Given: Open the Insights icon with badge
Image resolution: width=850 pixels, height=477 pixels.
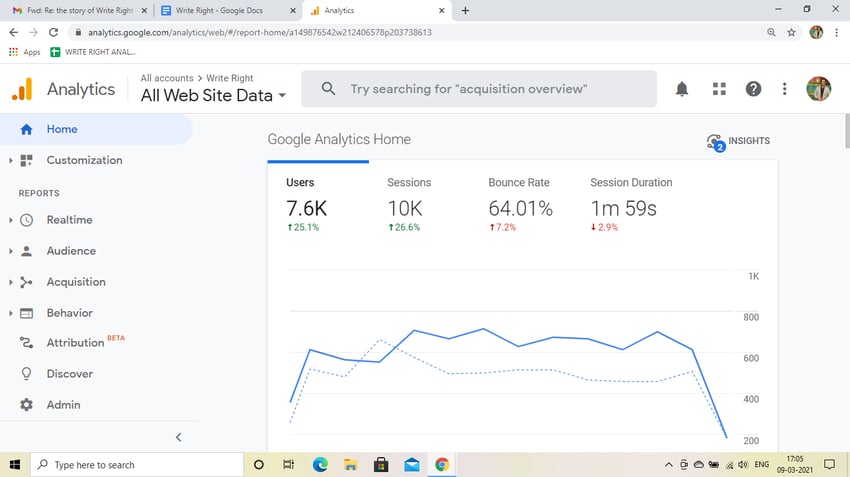Looking at the screenshot, I should tap(716, 143).
